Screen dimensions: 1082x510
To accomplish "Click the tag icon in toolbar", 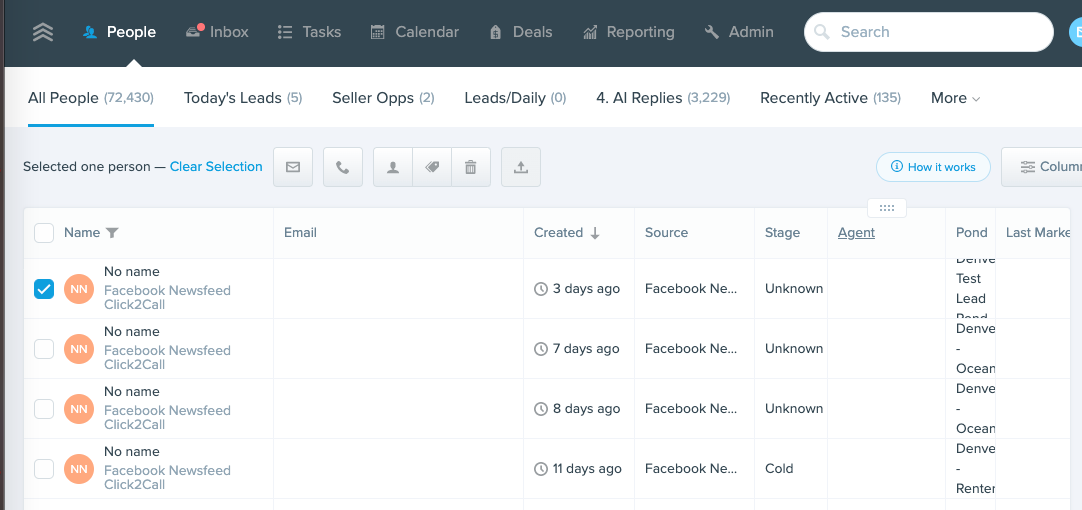I will pos(432,167).
